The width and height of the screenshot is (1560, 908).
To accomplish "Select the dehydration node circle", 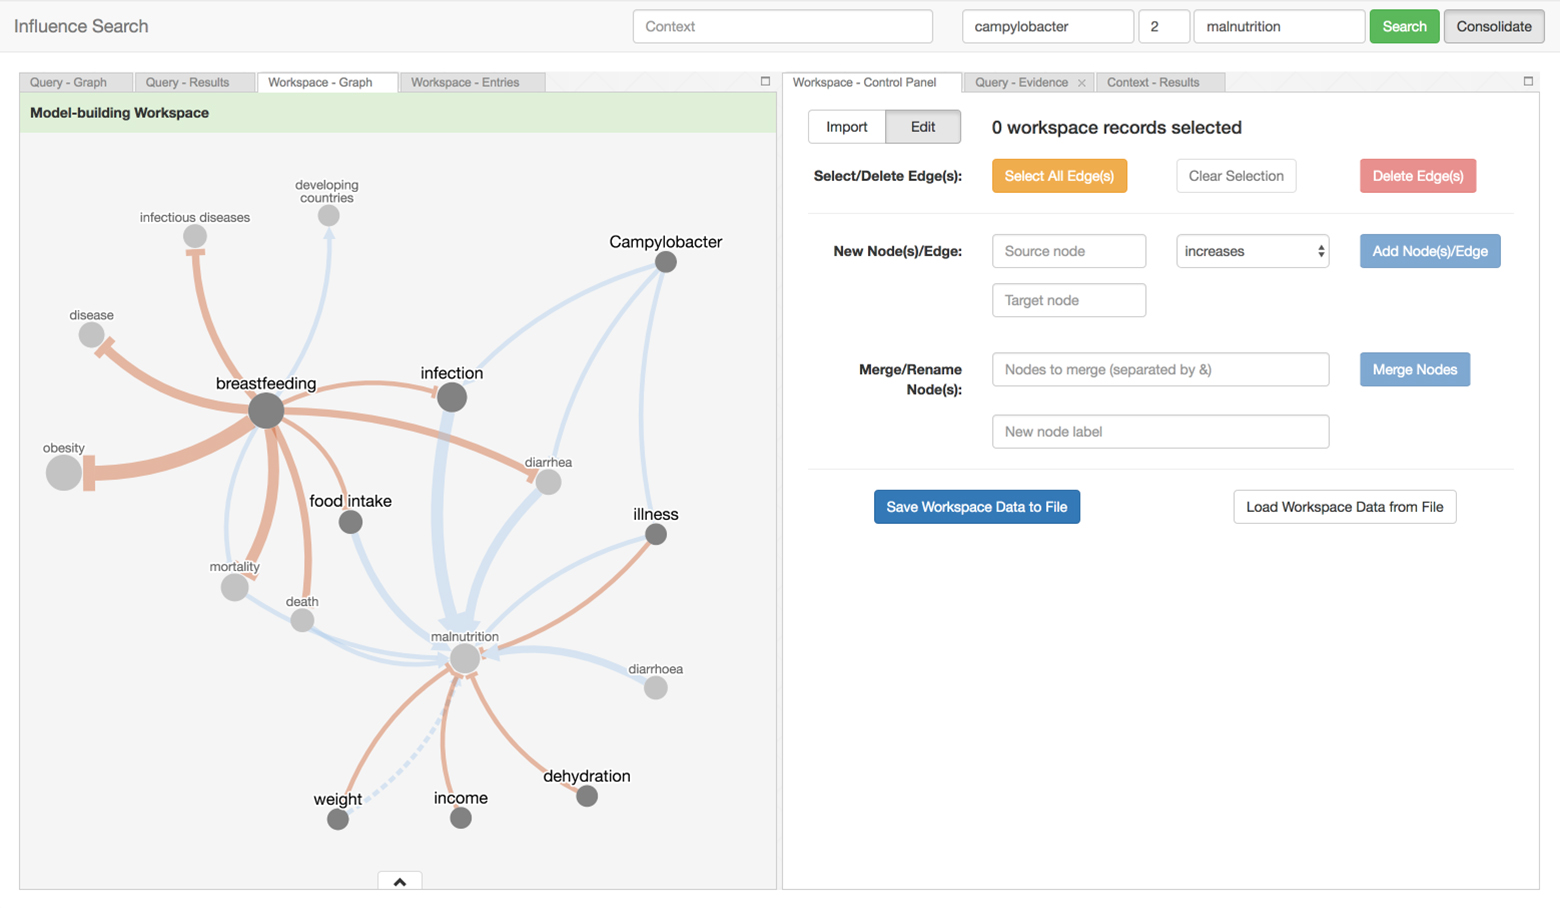I will coord(587,796).
